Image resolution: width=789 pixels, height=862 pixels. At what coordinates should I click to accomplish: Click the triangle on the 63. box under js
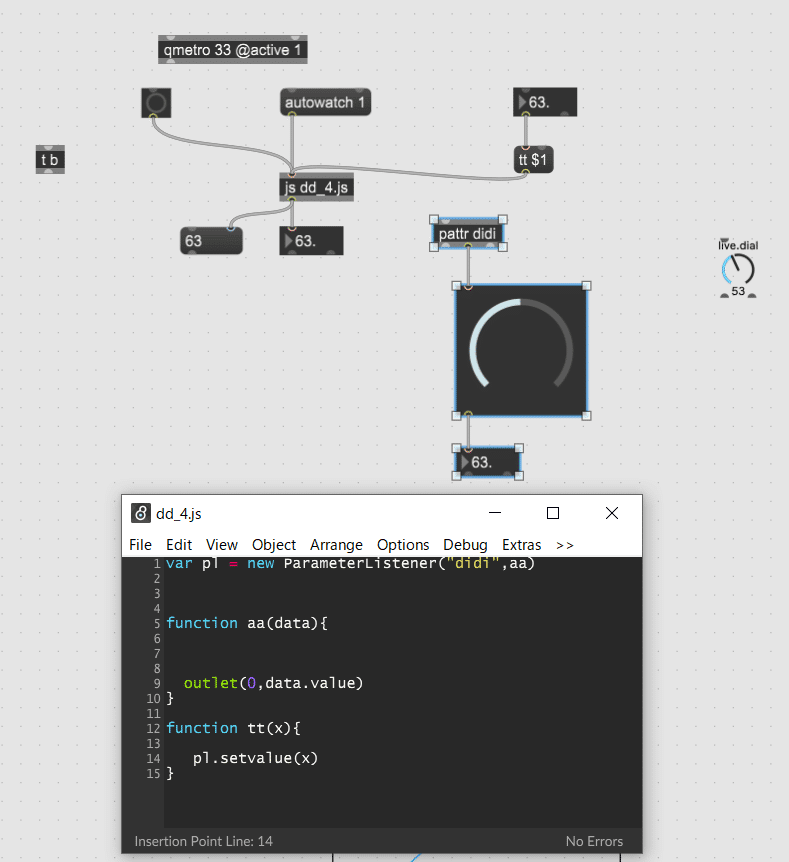tap(289, 241)
